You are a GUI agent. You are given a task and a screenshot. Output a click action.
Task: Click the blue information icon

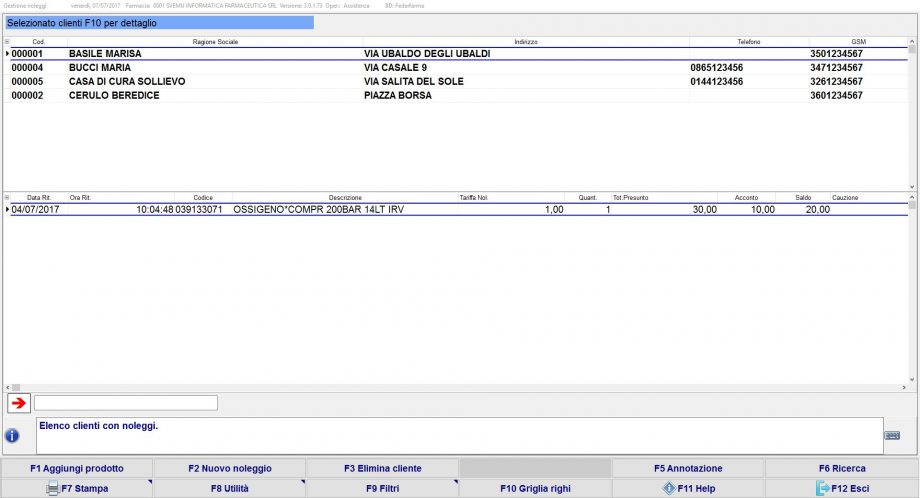[12, 436]
